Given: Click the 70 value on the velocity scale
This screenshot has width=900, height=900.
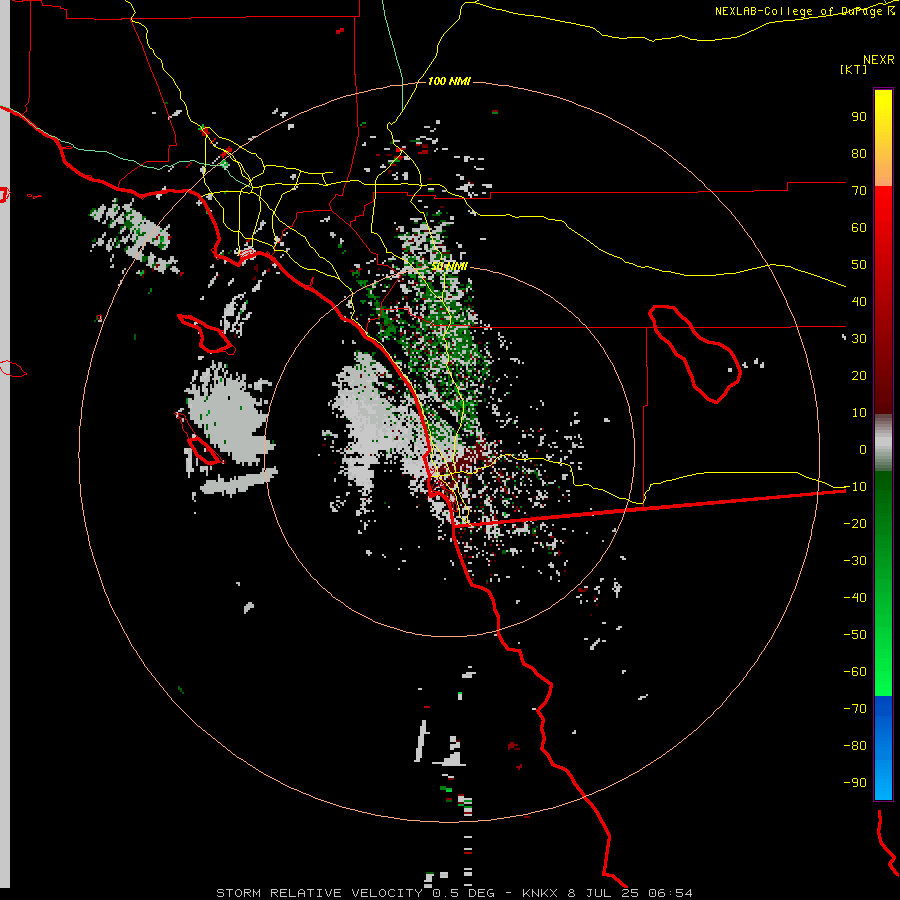Looking at the screenshot, I should coord(859,191).
